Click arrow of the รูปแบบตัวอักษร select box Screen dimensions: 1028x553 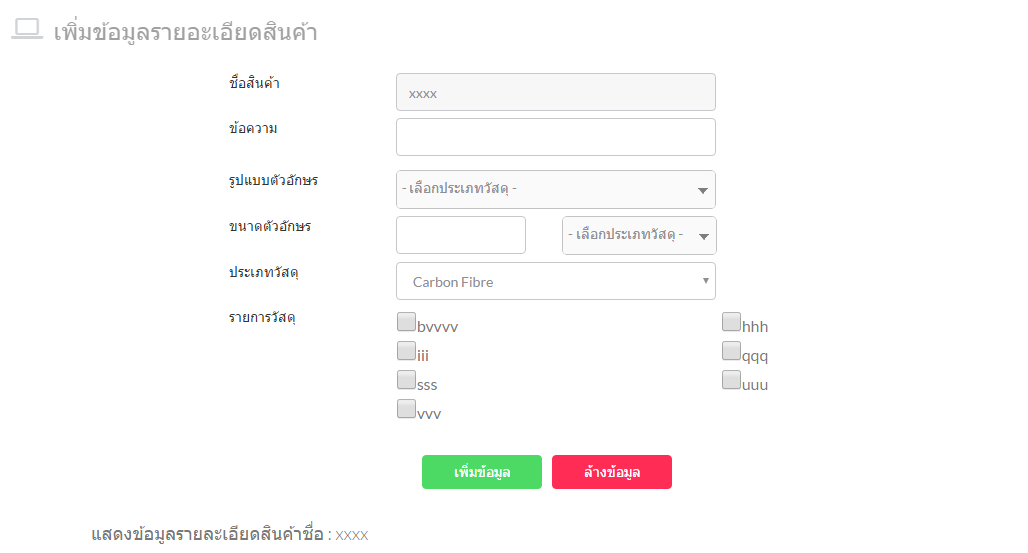[703, 191]
